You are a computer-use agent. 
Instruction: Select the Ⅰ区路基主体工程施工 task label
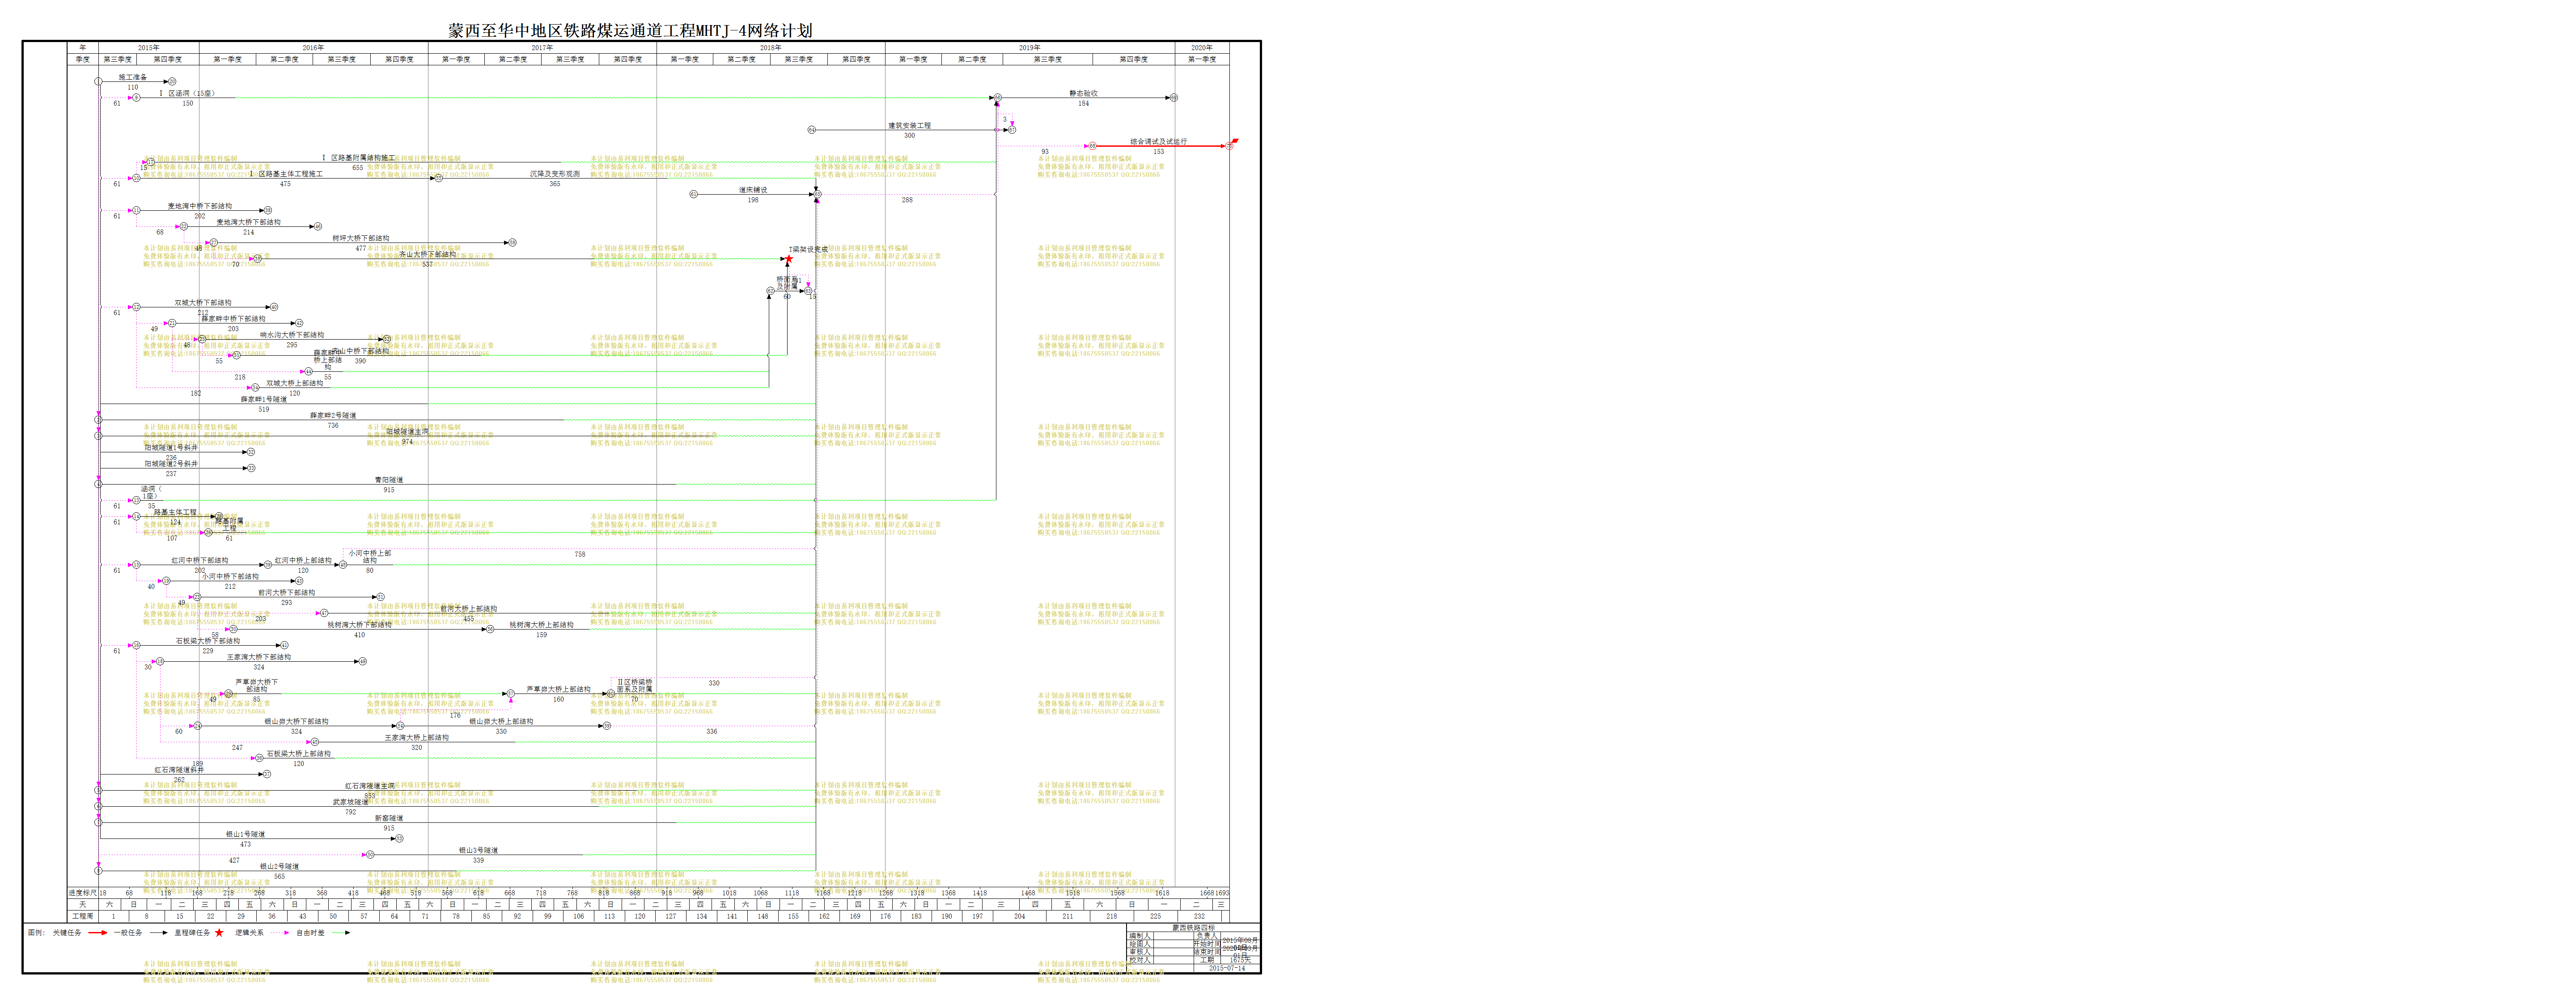pyautogui.click(x=286, y=174)
